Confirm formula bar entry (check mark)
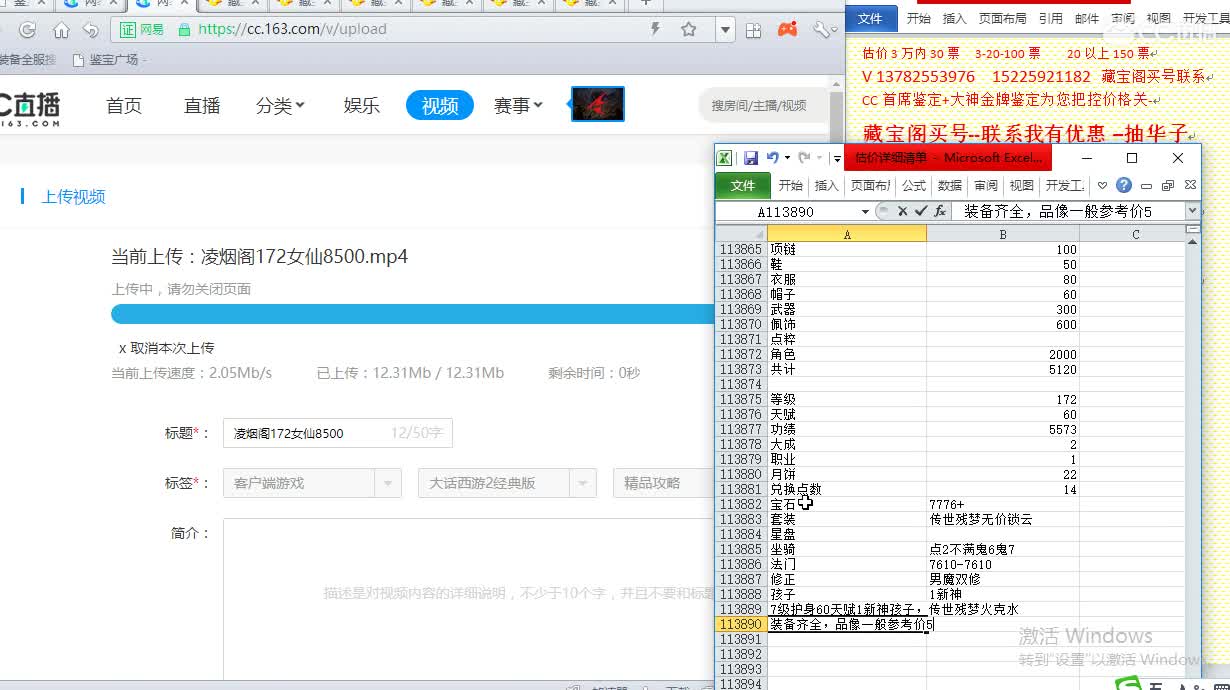 [x=921, y=211]
